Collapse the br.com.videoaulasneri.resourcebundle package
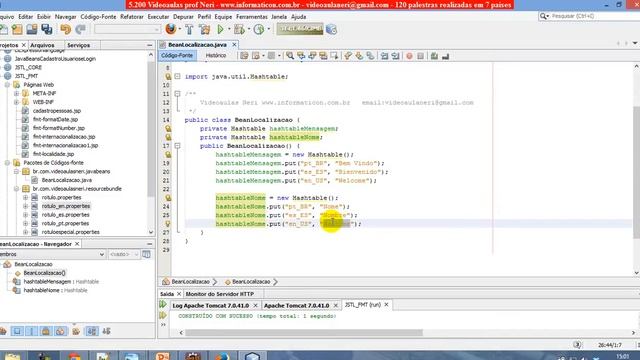 point(17,189)
